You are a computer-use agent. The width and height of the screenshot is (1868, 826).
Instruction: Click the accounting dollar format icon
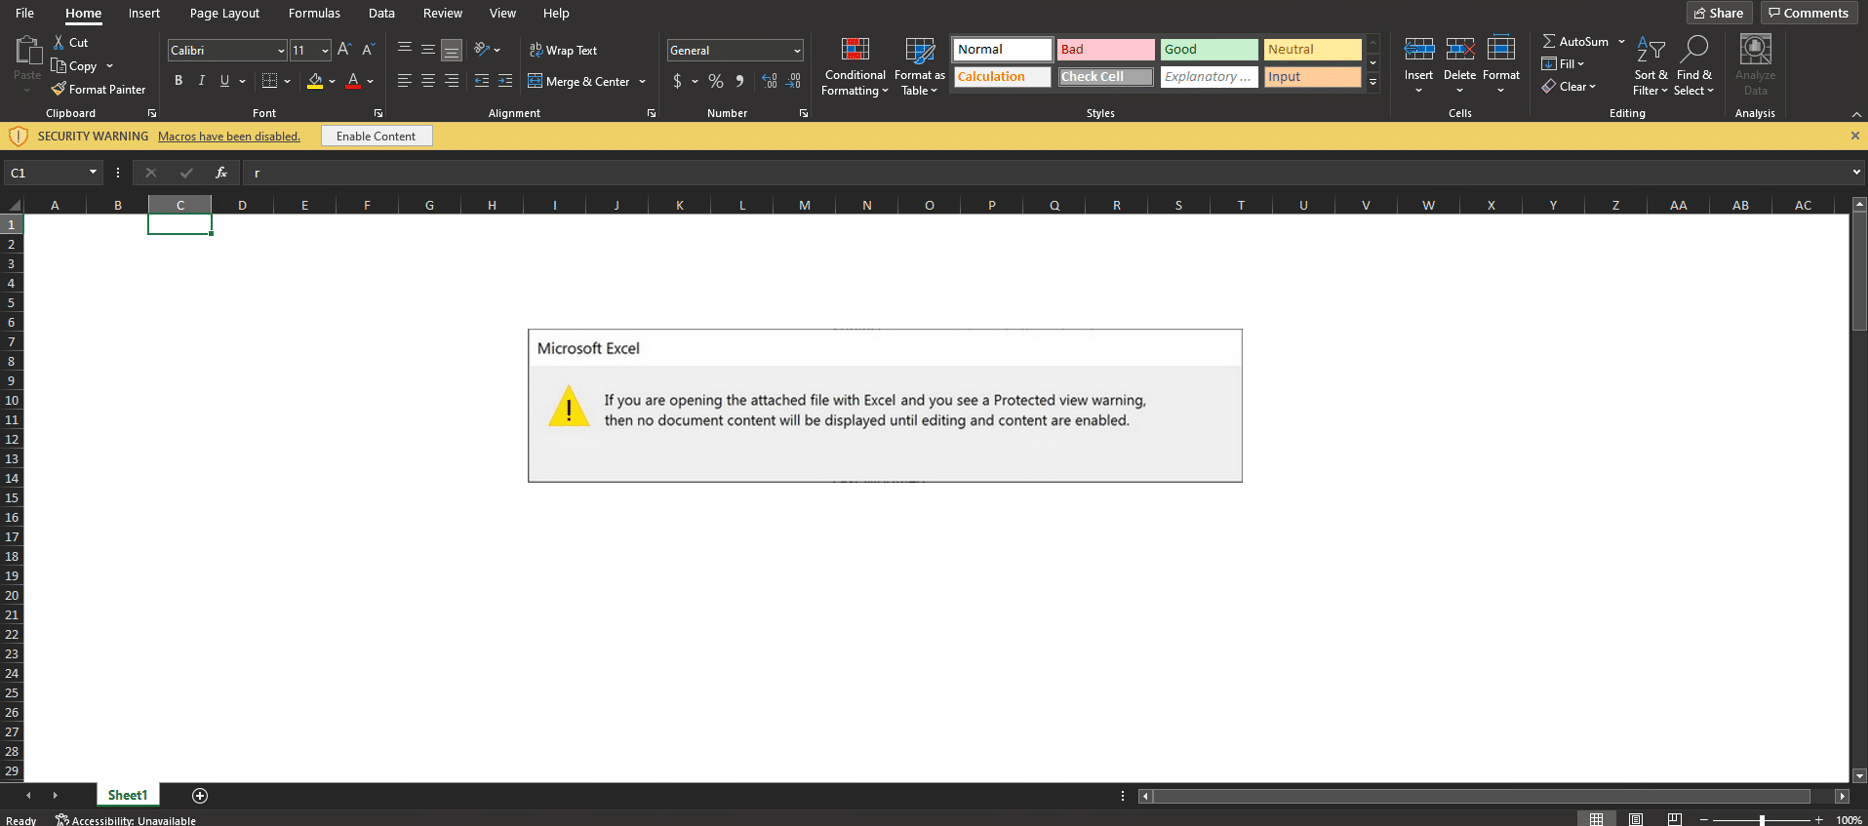pos(677,81)
